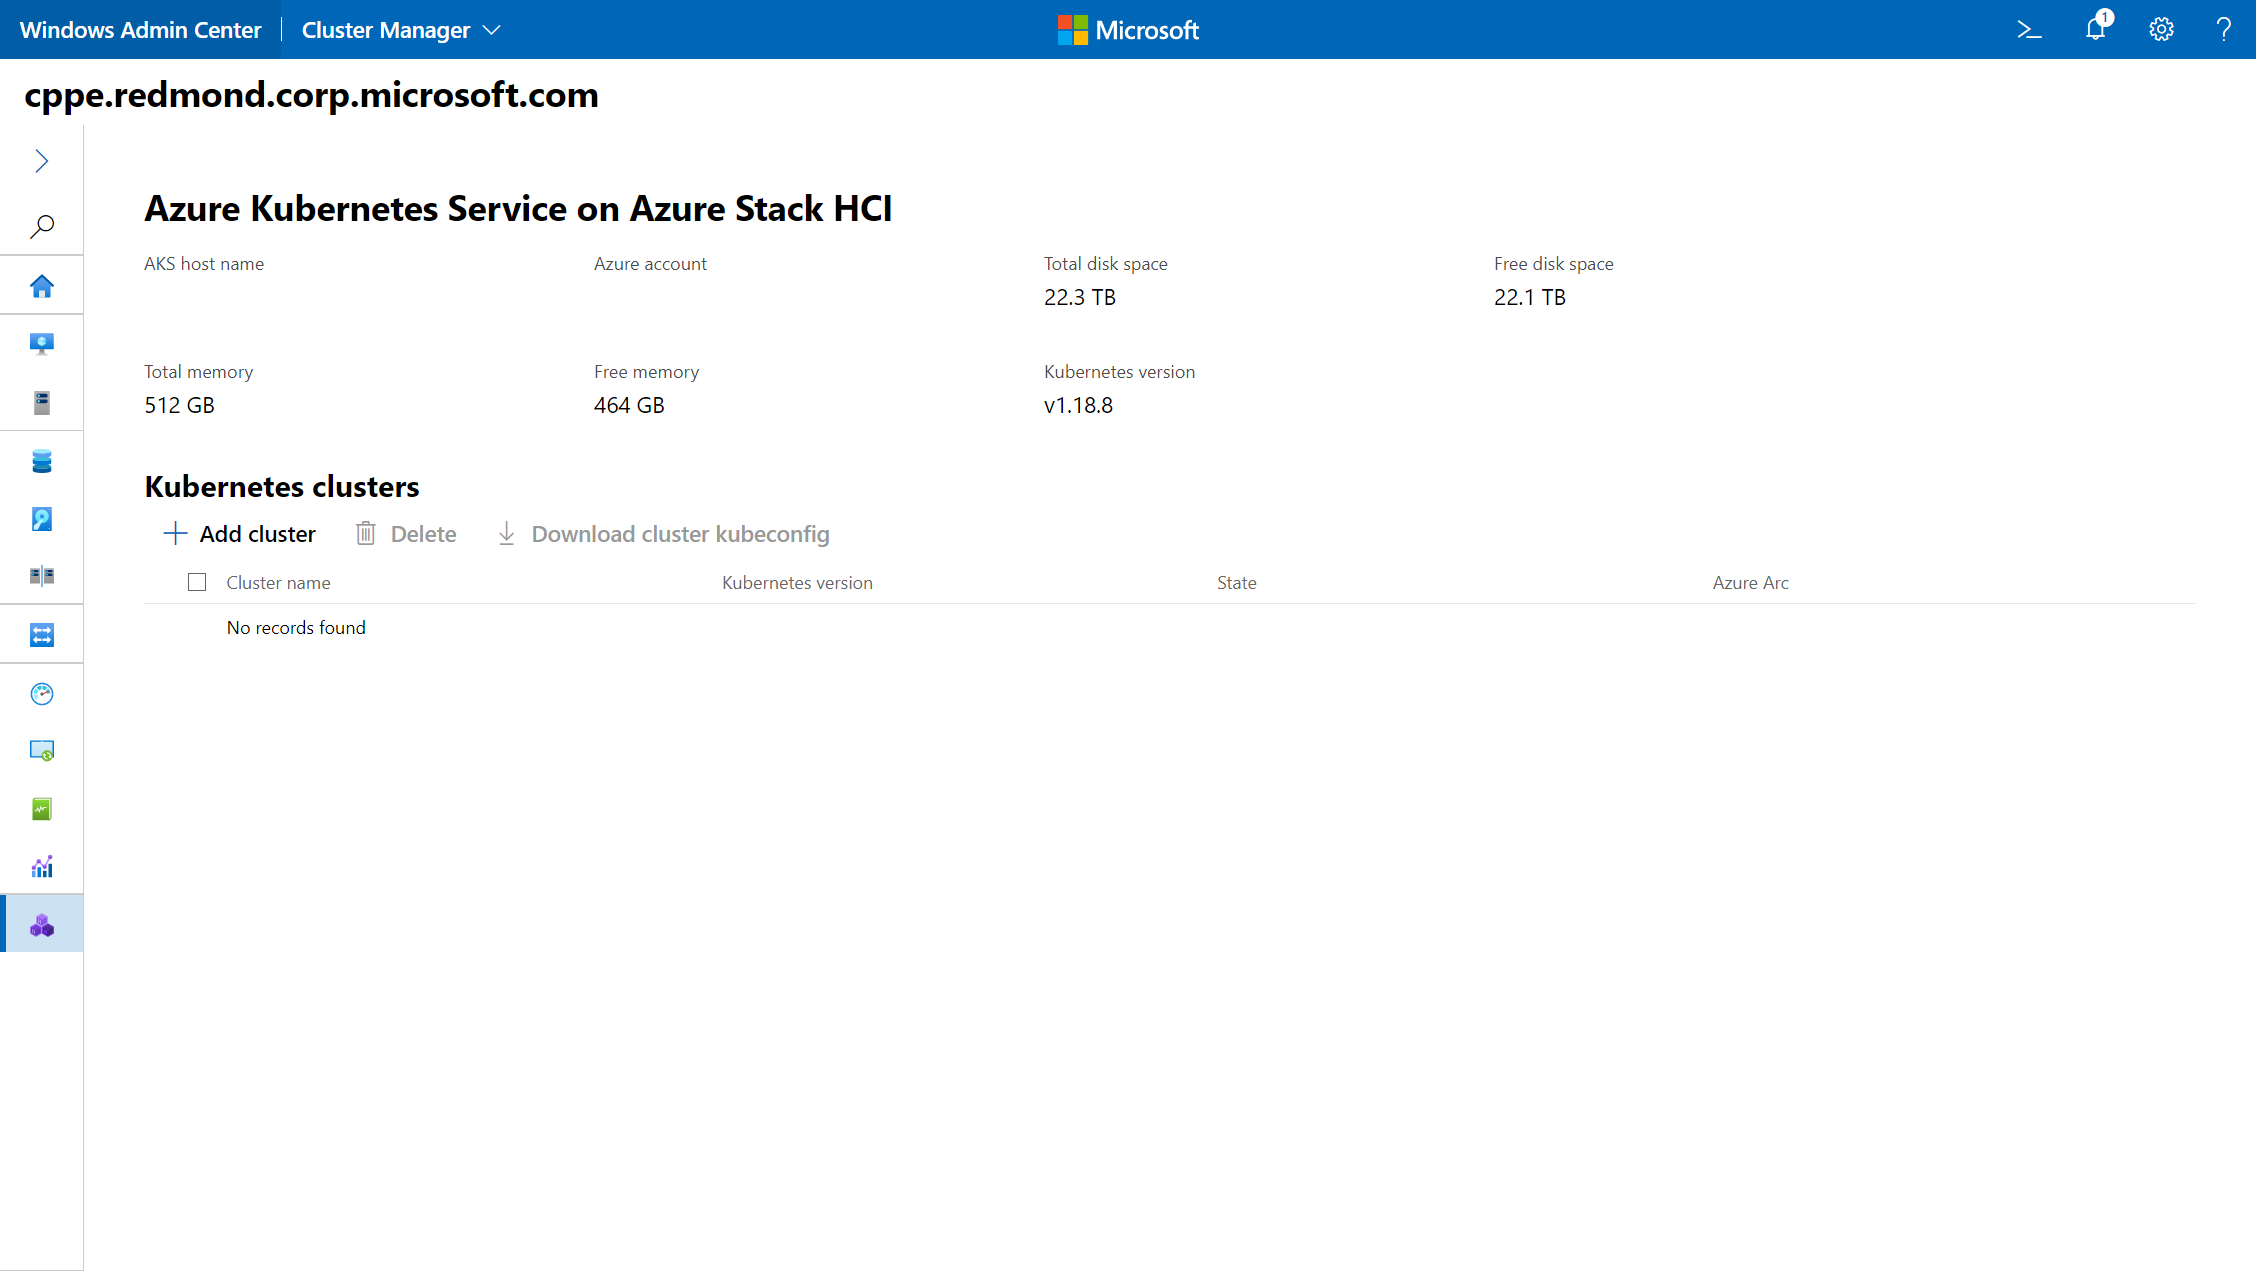Click the Azure account label
Viewport: 2256px width, 1271px height.
[650, 264]
